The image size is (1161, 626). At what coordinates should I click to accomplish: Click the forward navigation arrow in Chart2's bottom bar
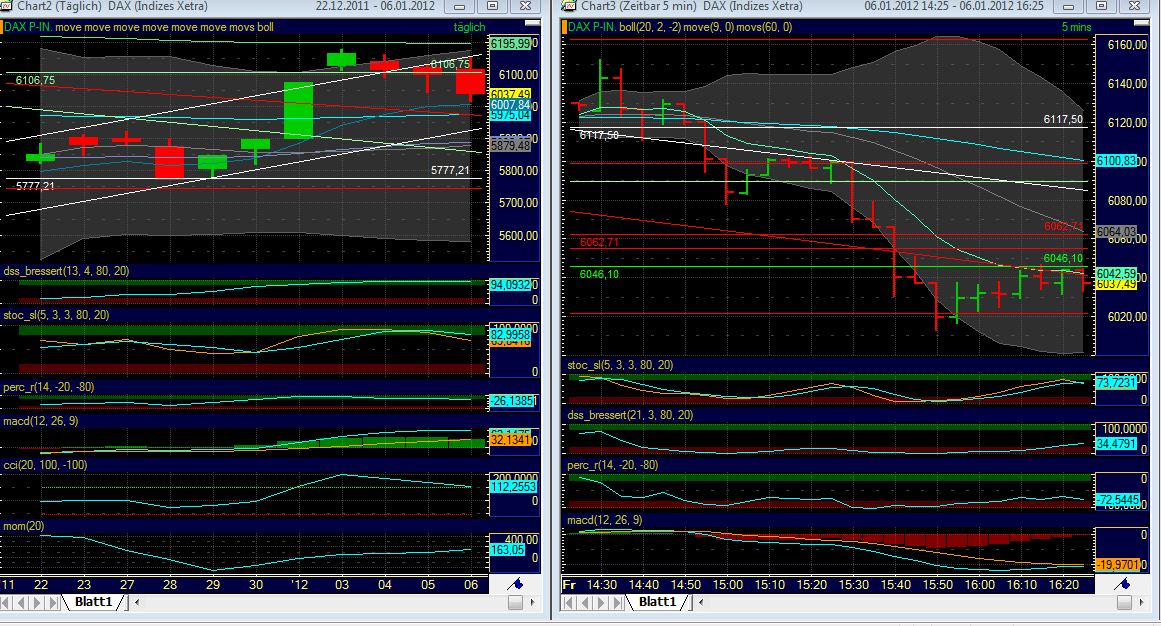[36, 603]
